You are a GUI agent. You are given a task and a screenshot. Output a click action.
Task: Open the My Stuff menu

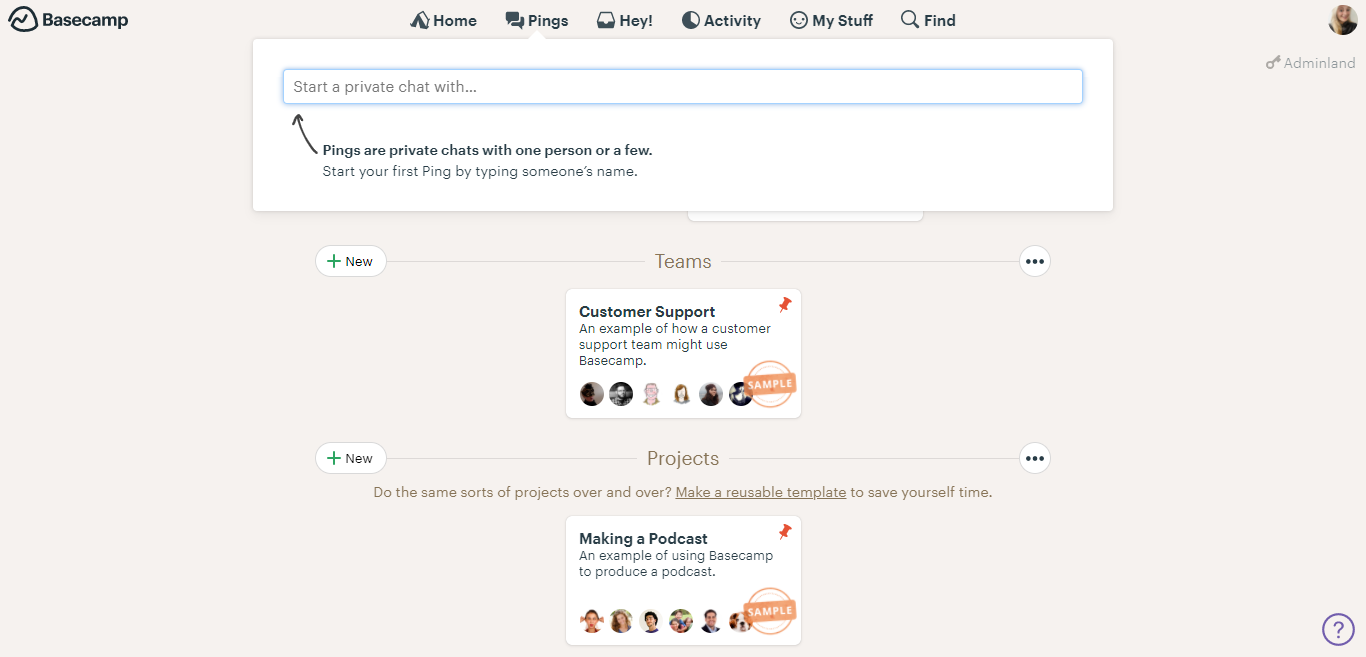click(x=831, y=20)
